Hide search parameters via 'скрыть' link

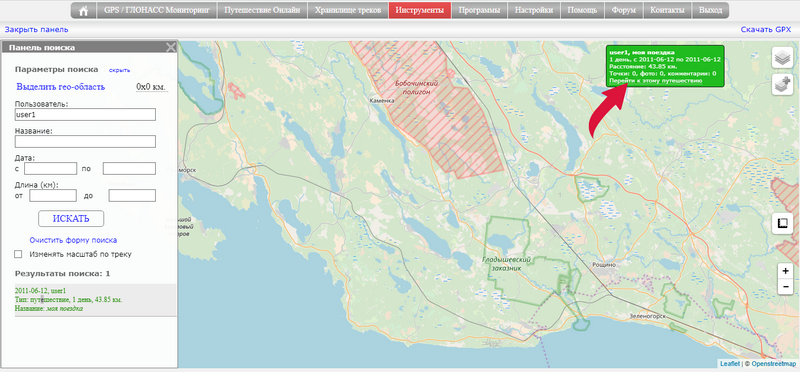[x=119, y=70]
